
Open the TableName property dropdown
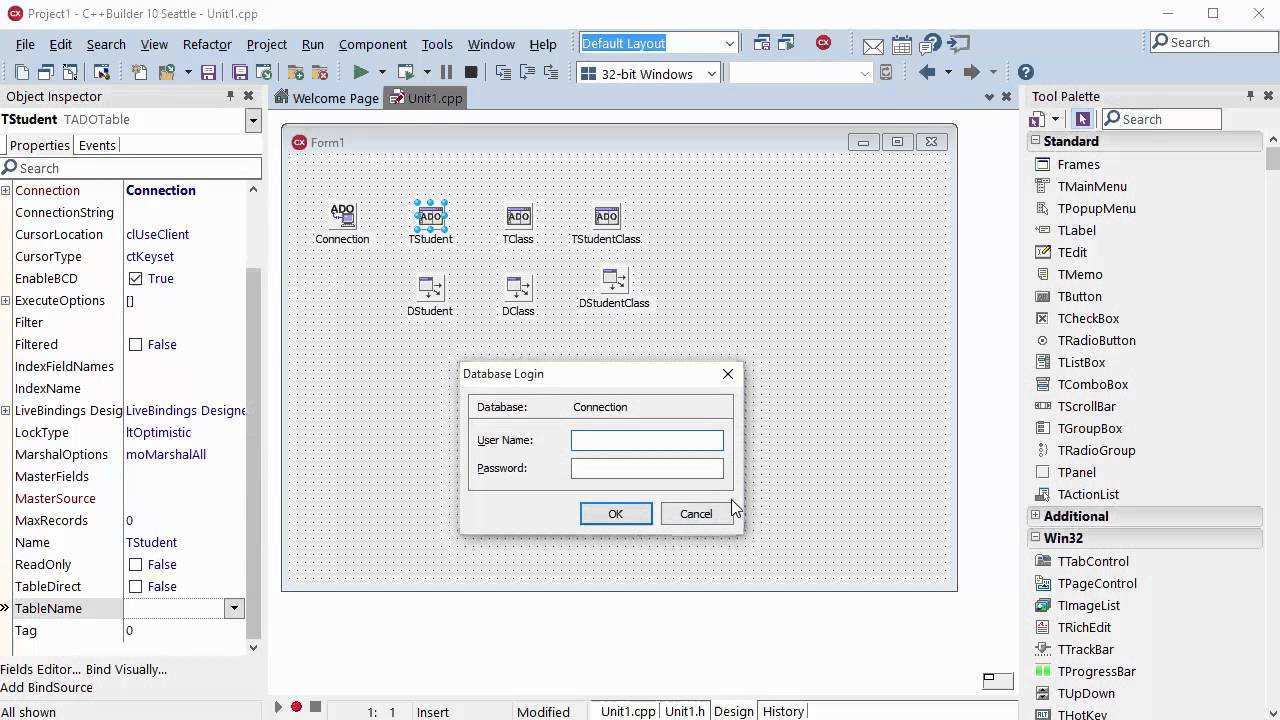coord(234,608)
